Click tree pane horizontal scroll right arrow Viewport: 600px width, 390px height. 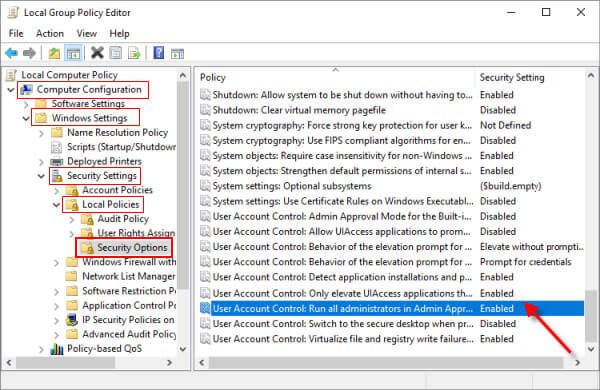(x=170, y=362)
